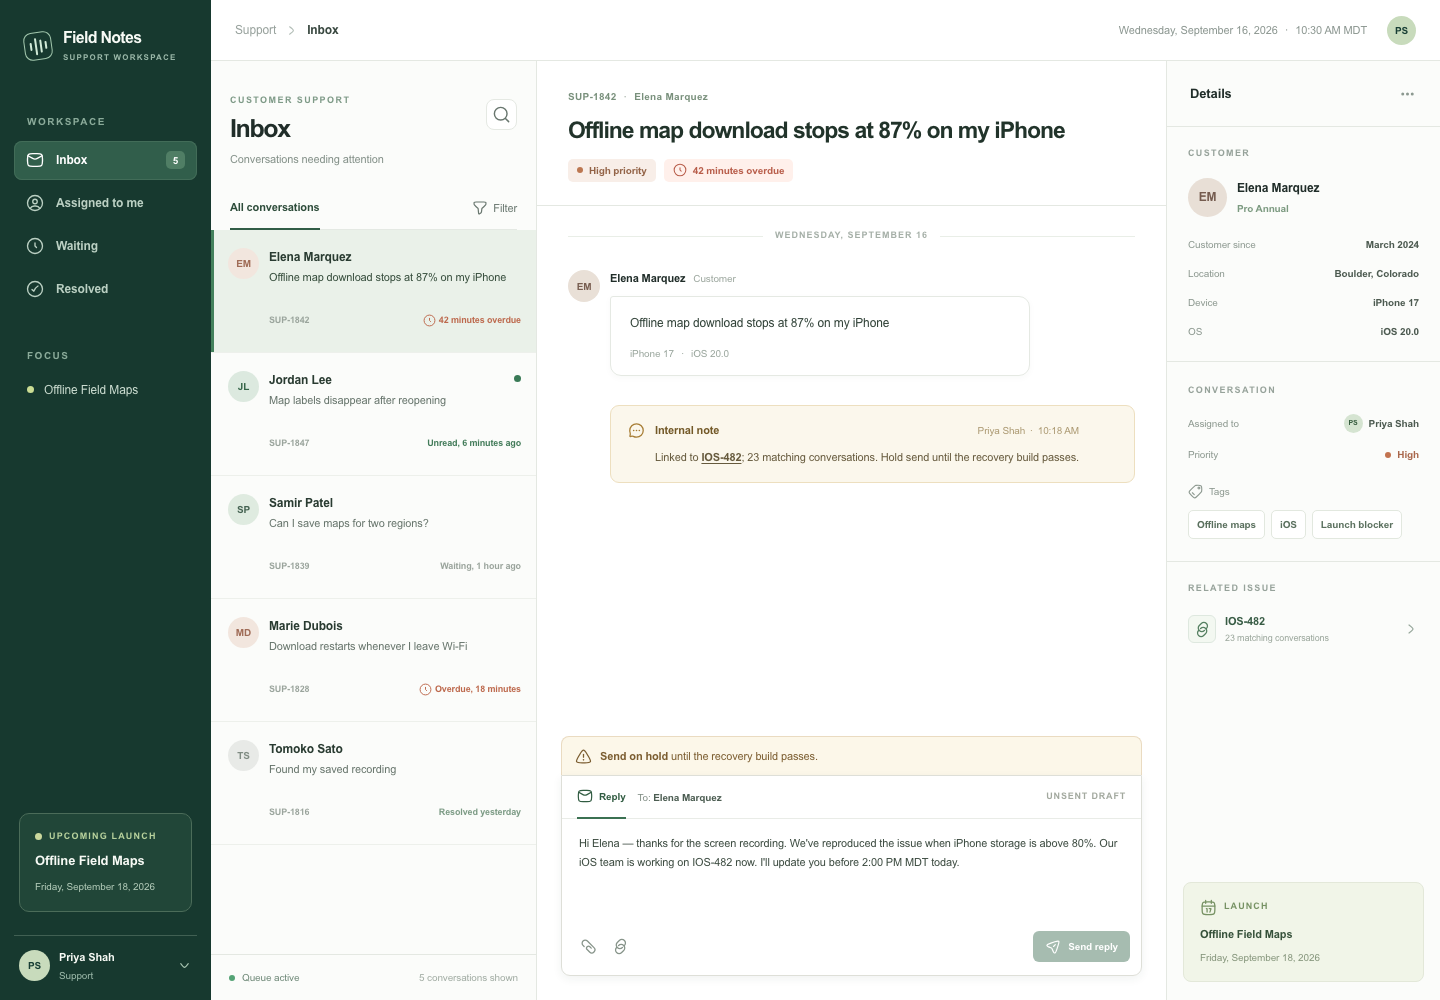Click the paperclip attachment icon in reply
This screenshot has height=1000, width=1440.
click(x=589, y=946)
